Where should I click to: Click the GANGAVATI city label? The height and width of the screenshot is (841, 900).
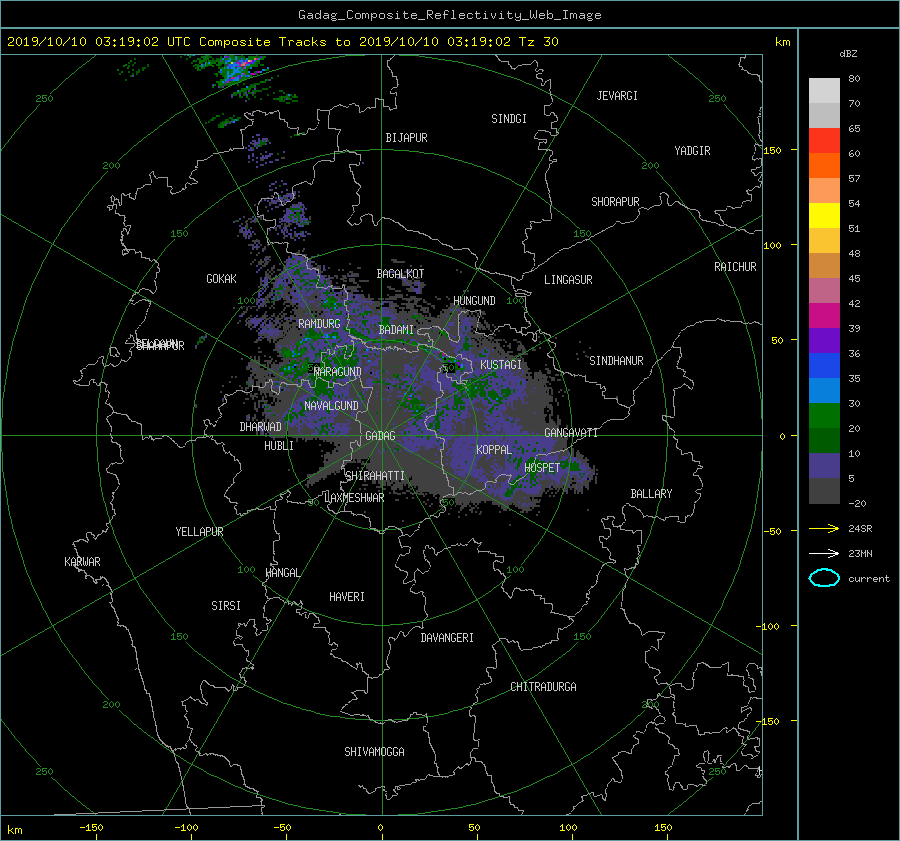coord(571,433)
